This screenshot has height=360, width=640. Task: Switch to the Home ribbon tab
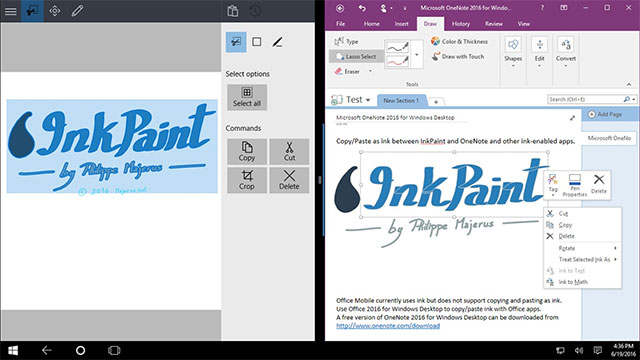371,24
